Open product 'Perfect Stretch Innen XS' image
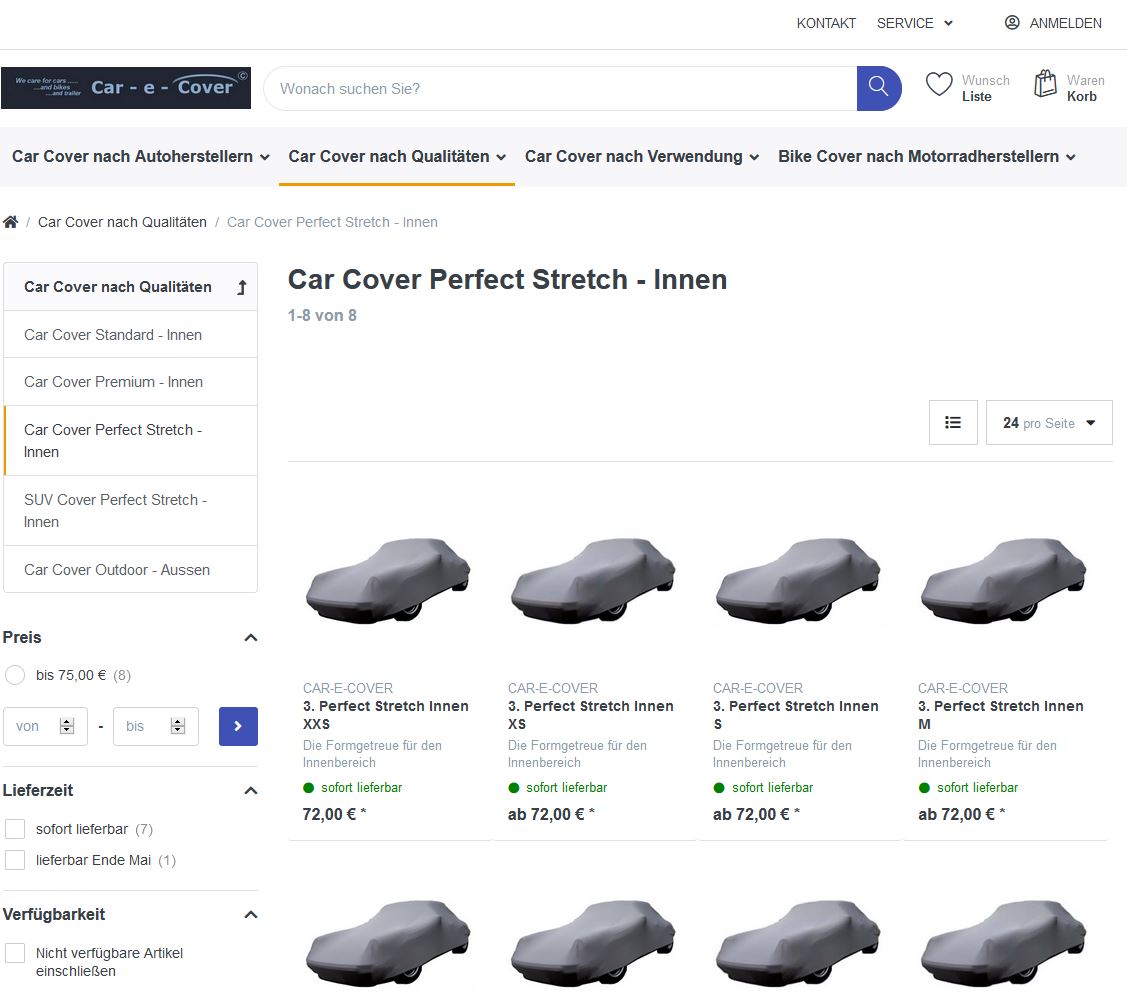The image size is (1127, 998). click(594, 580)
